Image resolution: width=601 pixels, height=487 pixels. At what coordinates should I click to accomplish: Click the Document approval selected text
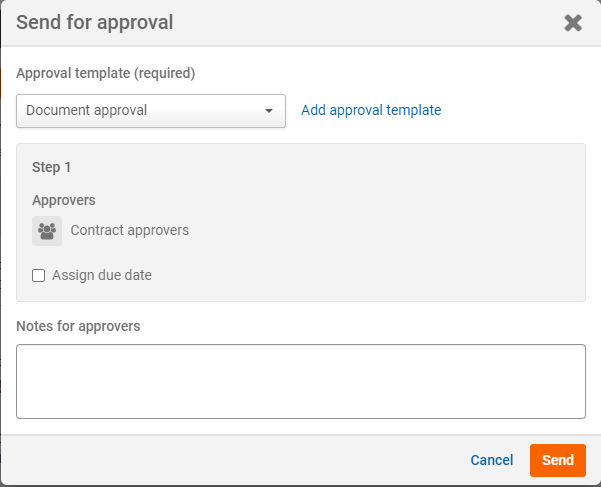coord(87,110)
